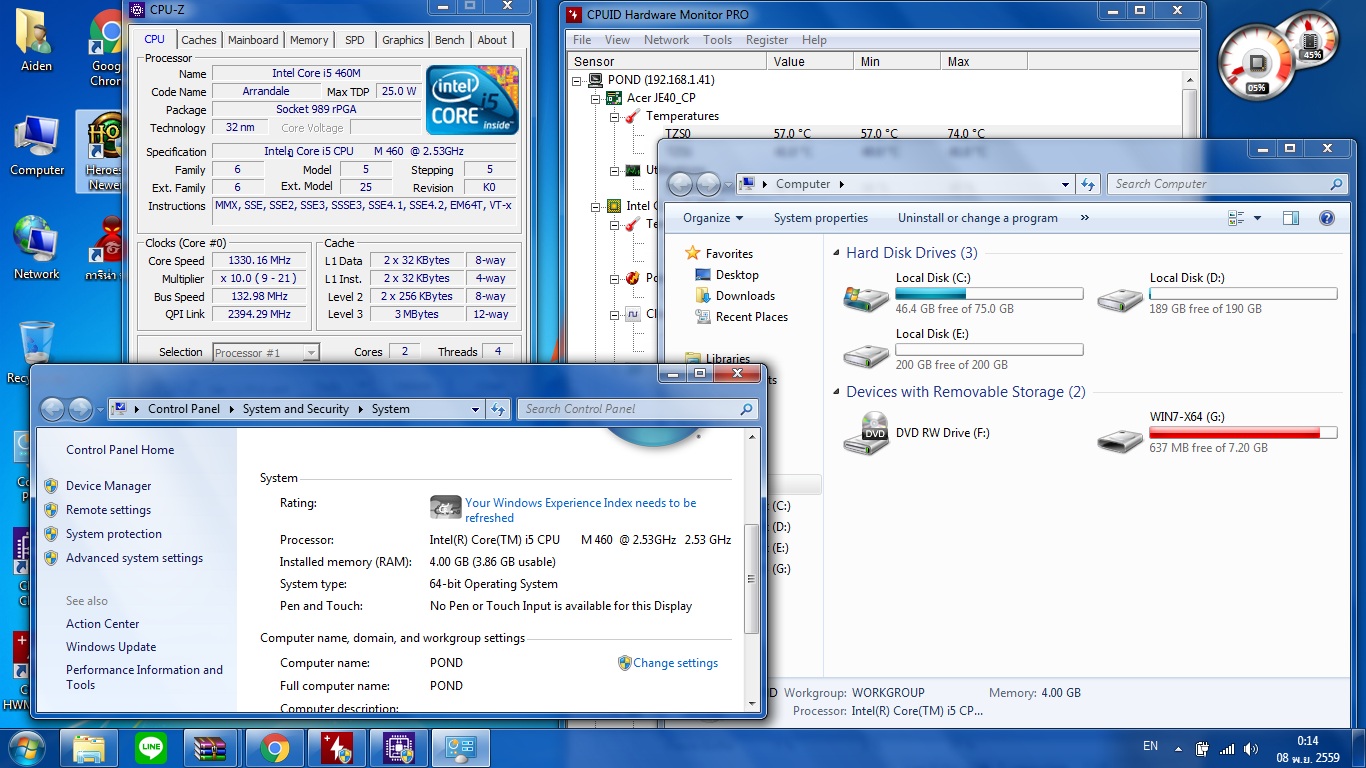Collapse the POND node in HWMonitor tree

577,80
